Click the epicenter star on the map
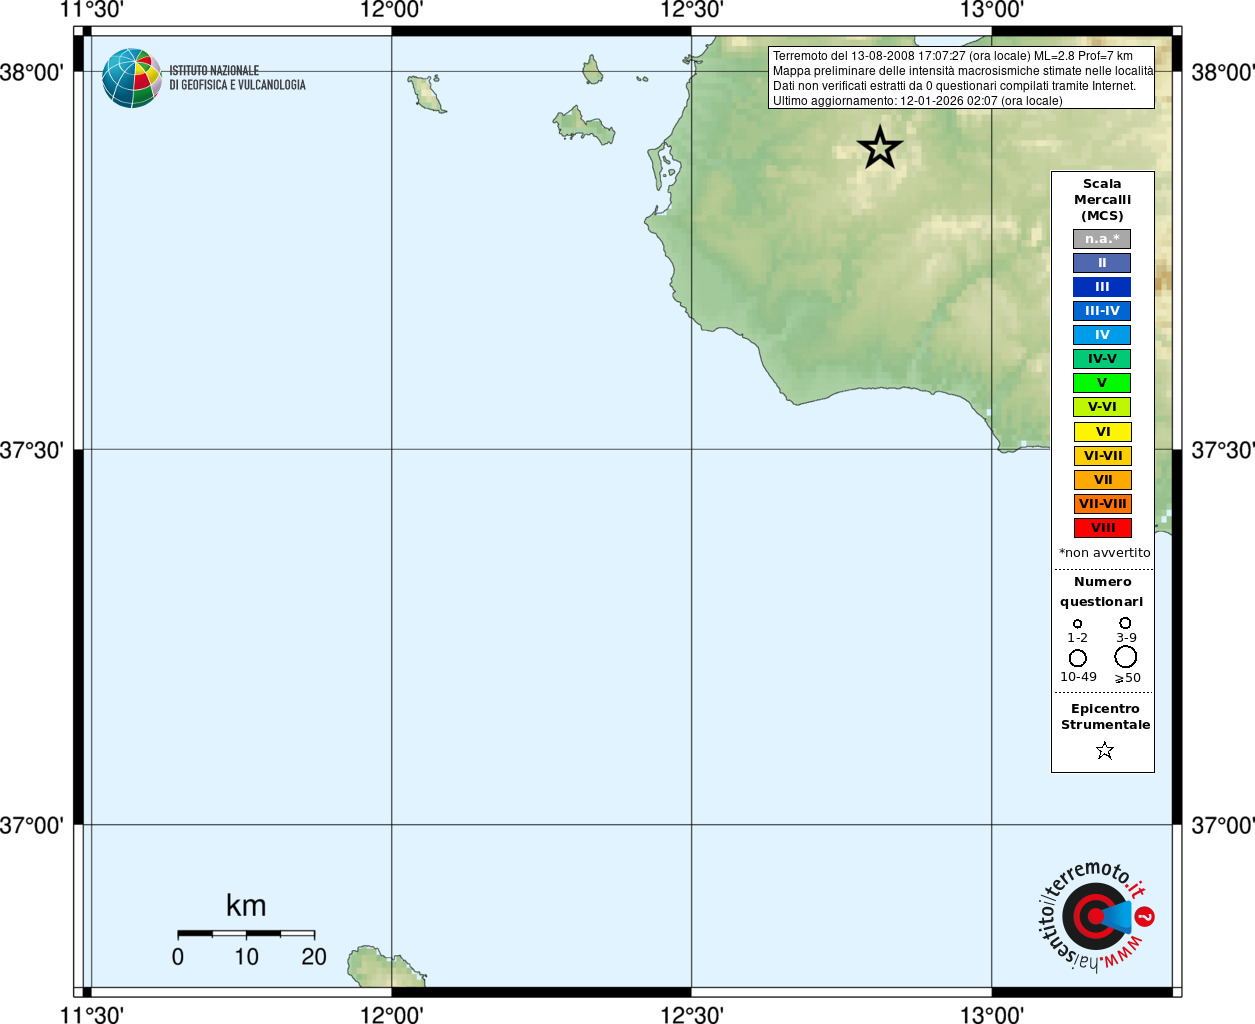 (x=880, y=148)
